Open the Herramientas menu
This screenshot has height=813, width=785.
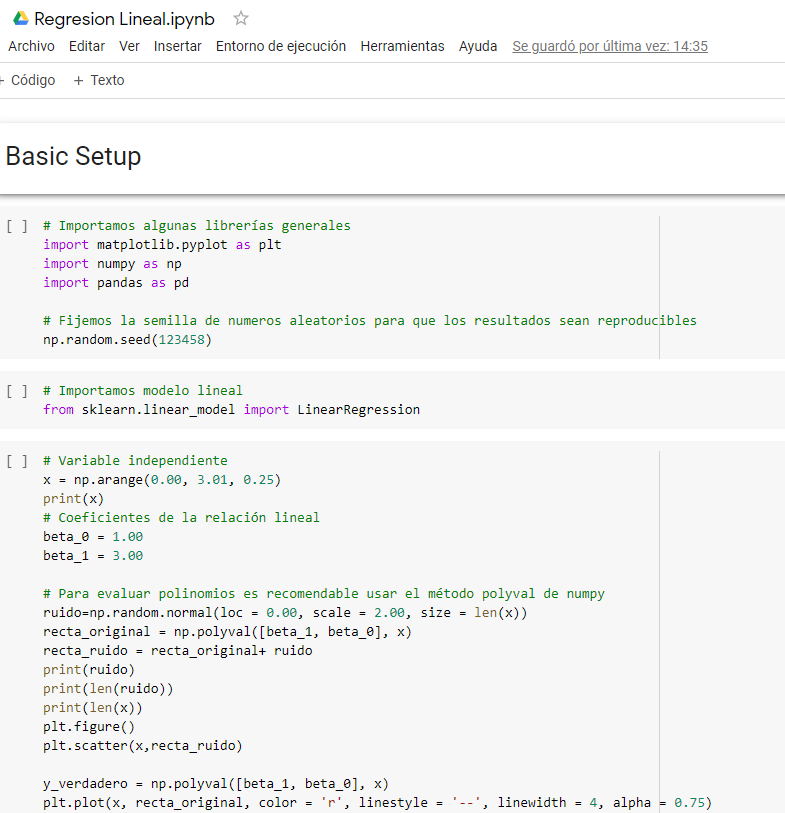pos(402,46)
